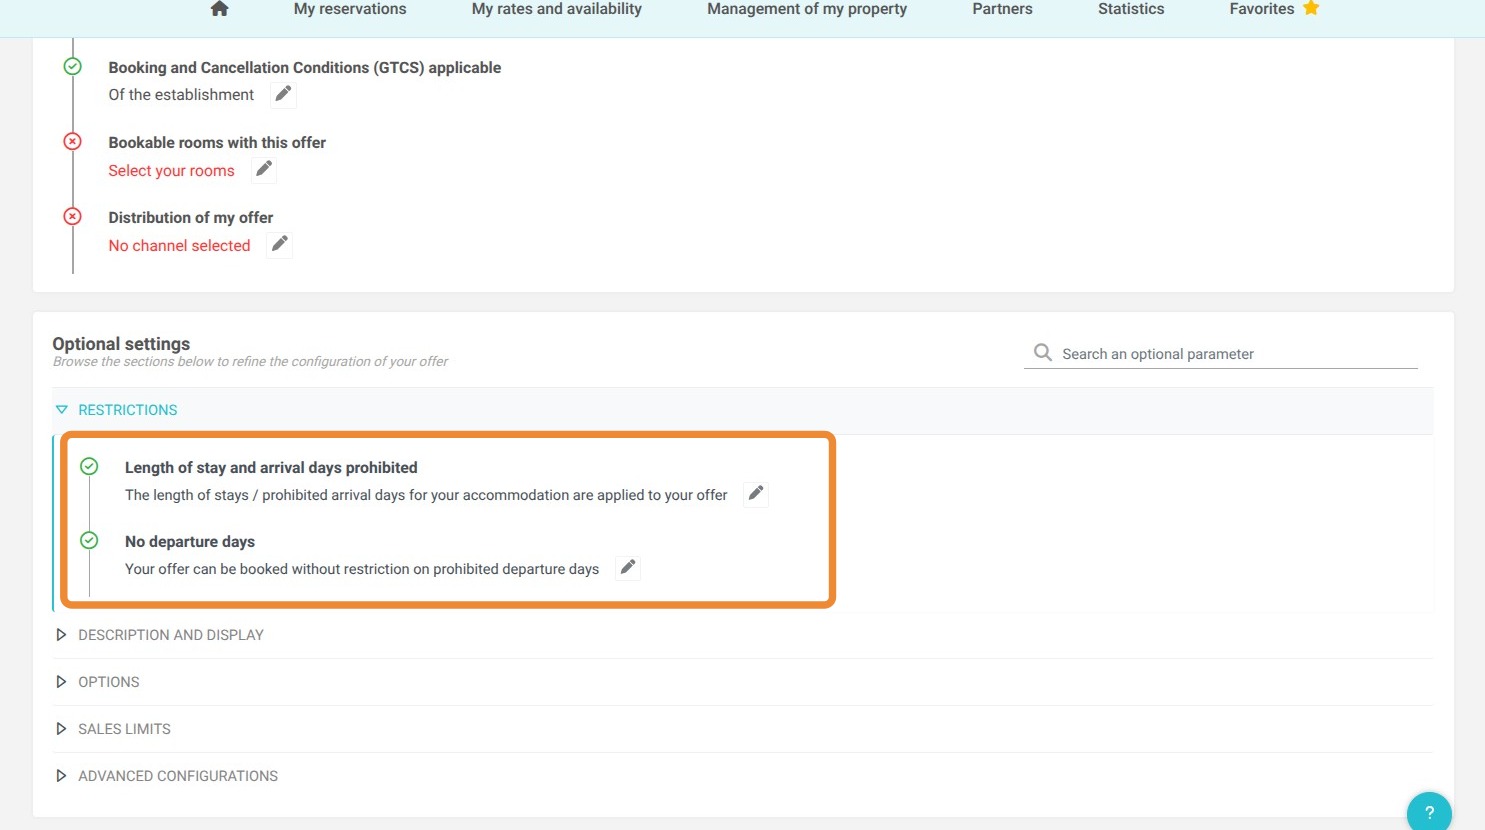Click green check next to GTCS conditions
The width and height of the screenshot is (1485, 830).
73,67
